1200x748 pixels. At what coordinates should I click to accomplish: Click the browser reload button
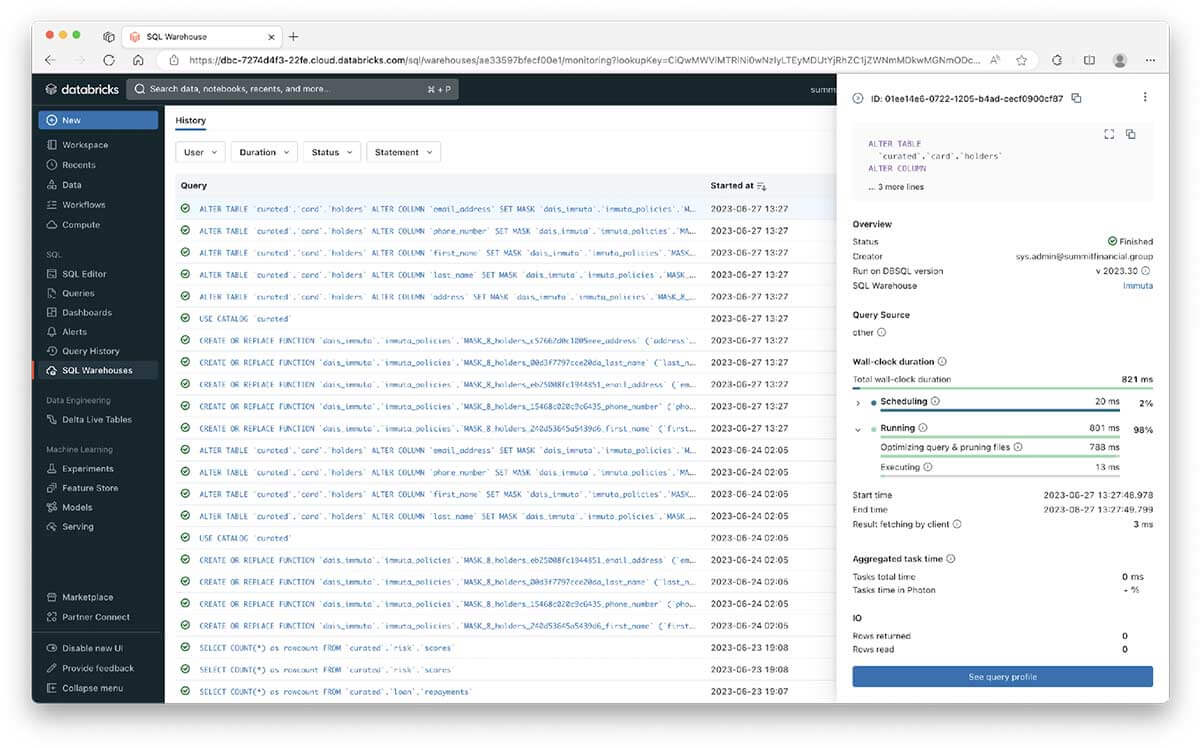click(109, 60)
